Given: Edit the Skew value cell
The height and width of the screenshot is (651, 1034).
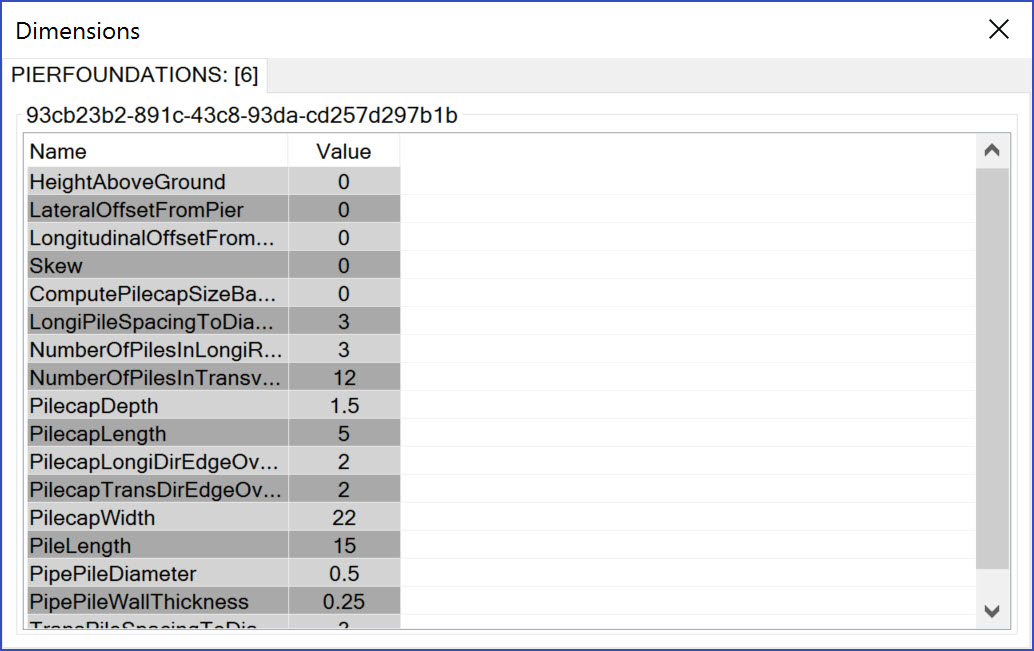Looking at the screenshot, I should pyautogui.click(x=344, y=266).
